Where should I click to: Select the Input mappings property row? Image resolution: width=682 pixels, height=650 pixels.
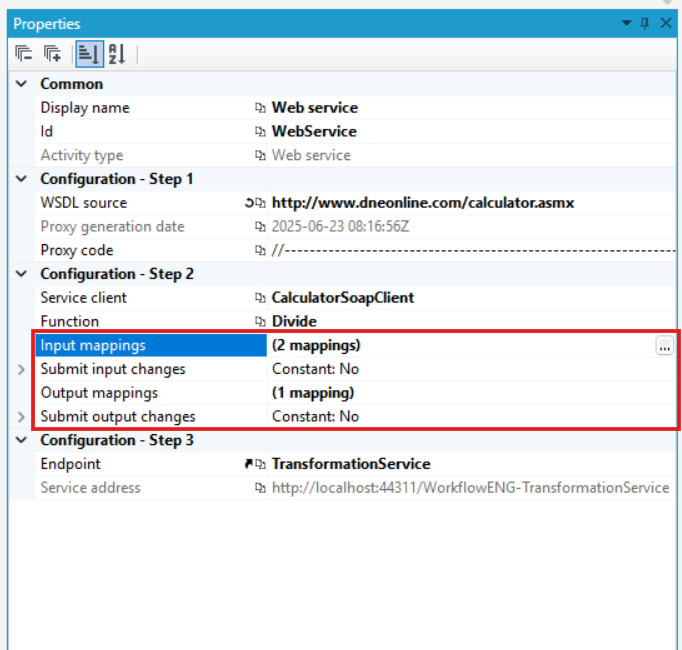pos(355,345)
